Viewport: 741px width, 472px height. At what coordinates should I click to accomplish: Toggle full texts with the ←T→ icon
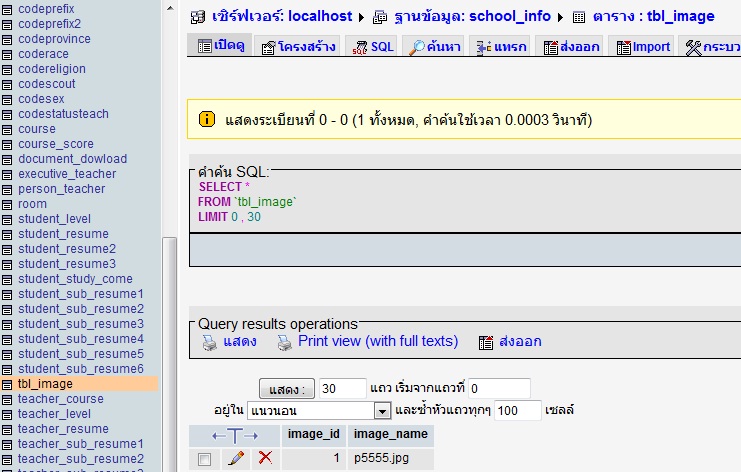click(235, 435)
